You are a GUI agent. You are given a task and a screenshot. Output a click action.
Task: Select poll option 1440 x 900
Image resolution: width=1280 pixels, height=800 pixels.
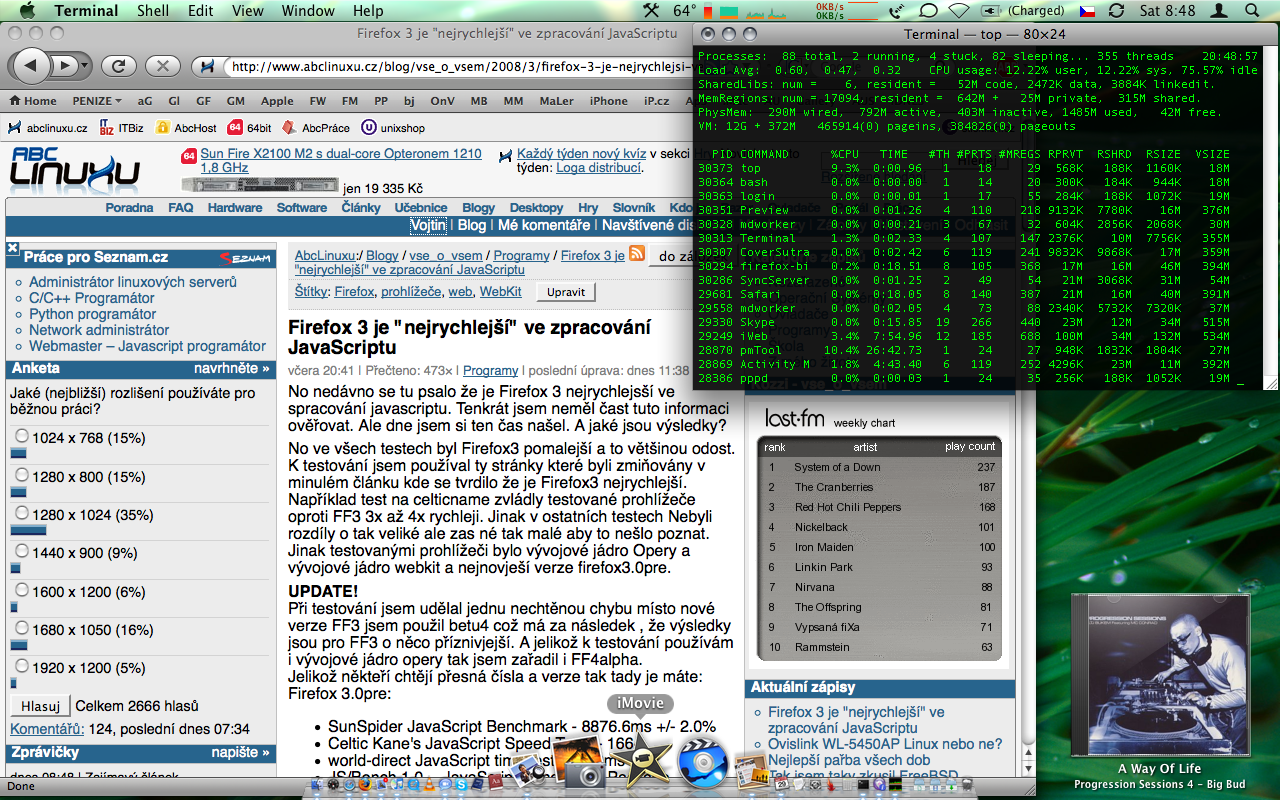coord(22,553)
